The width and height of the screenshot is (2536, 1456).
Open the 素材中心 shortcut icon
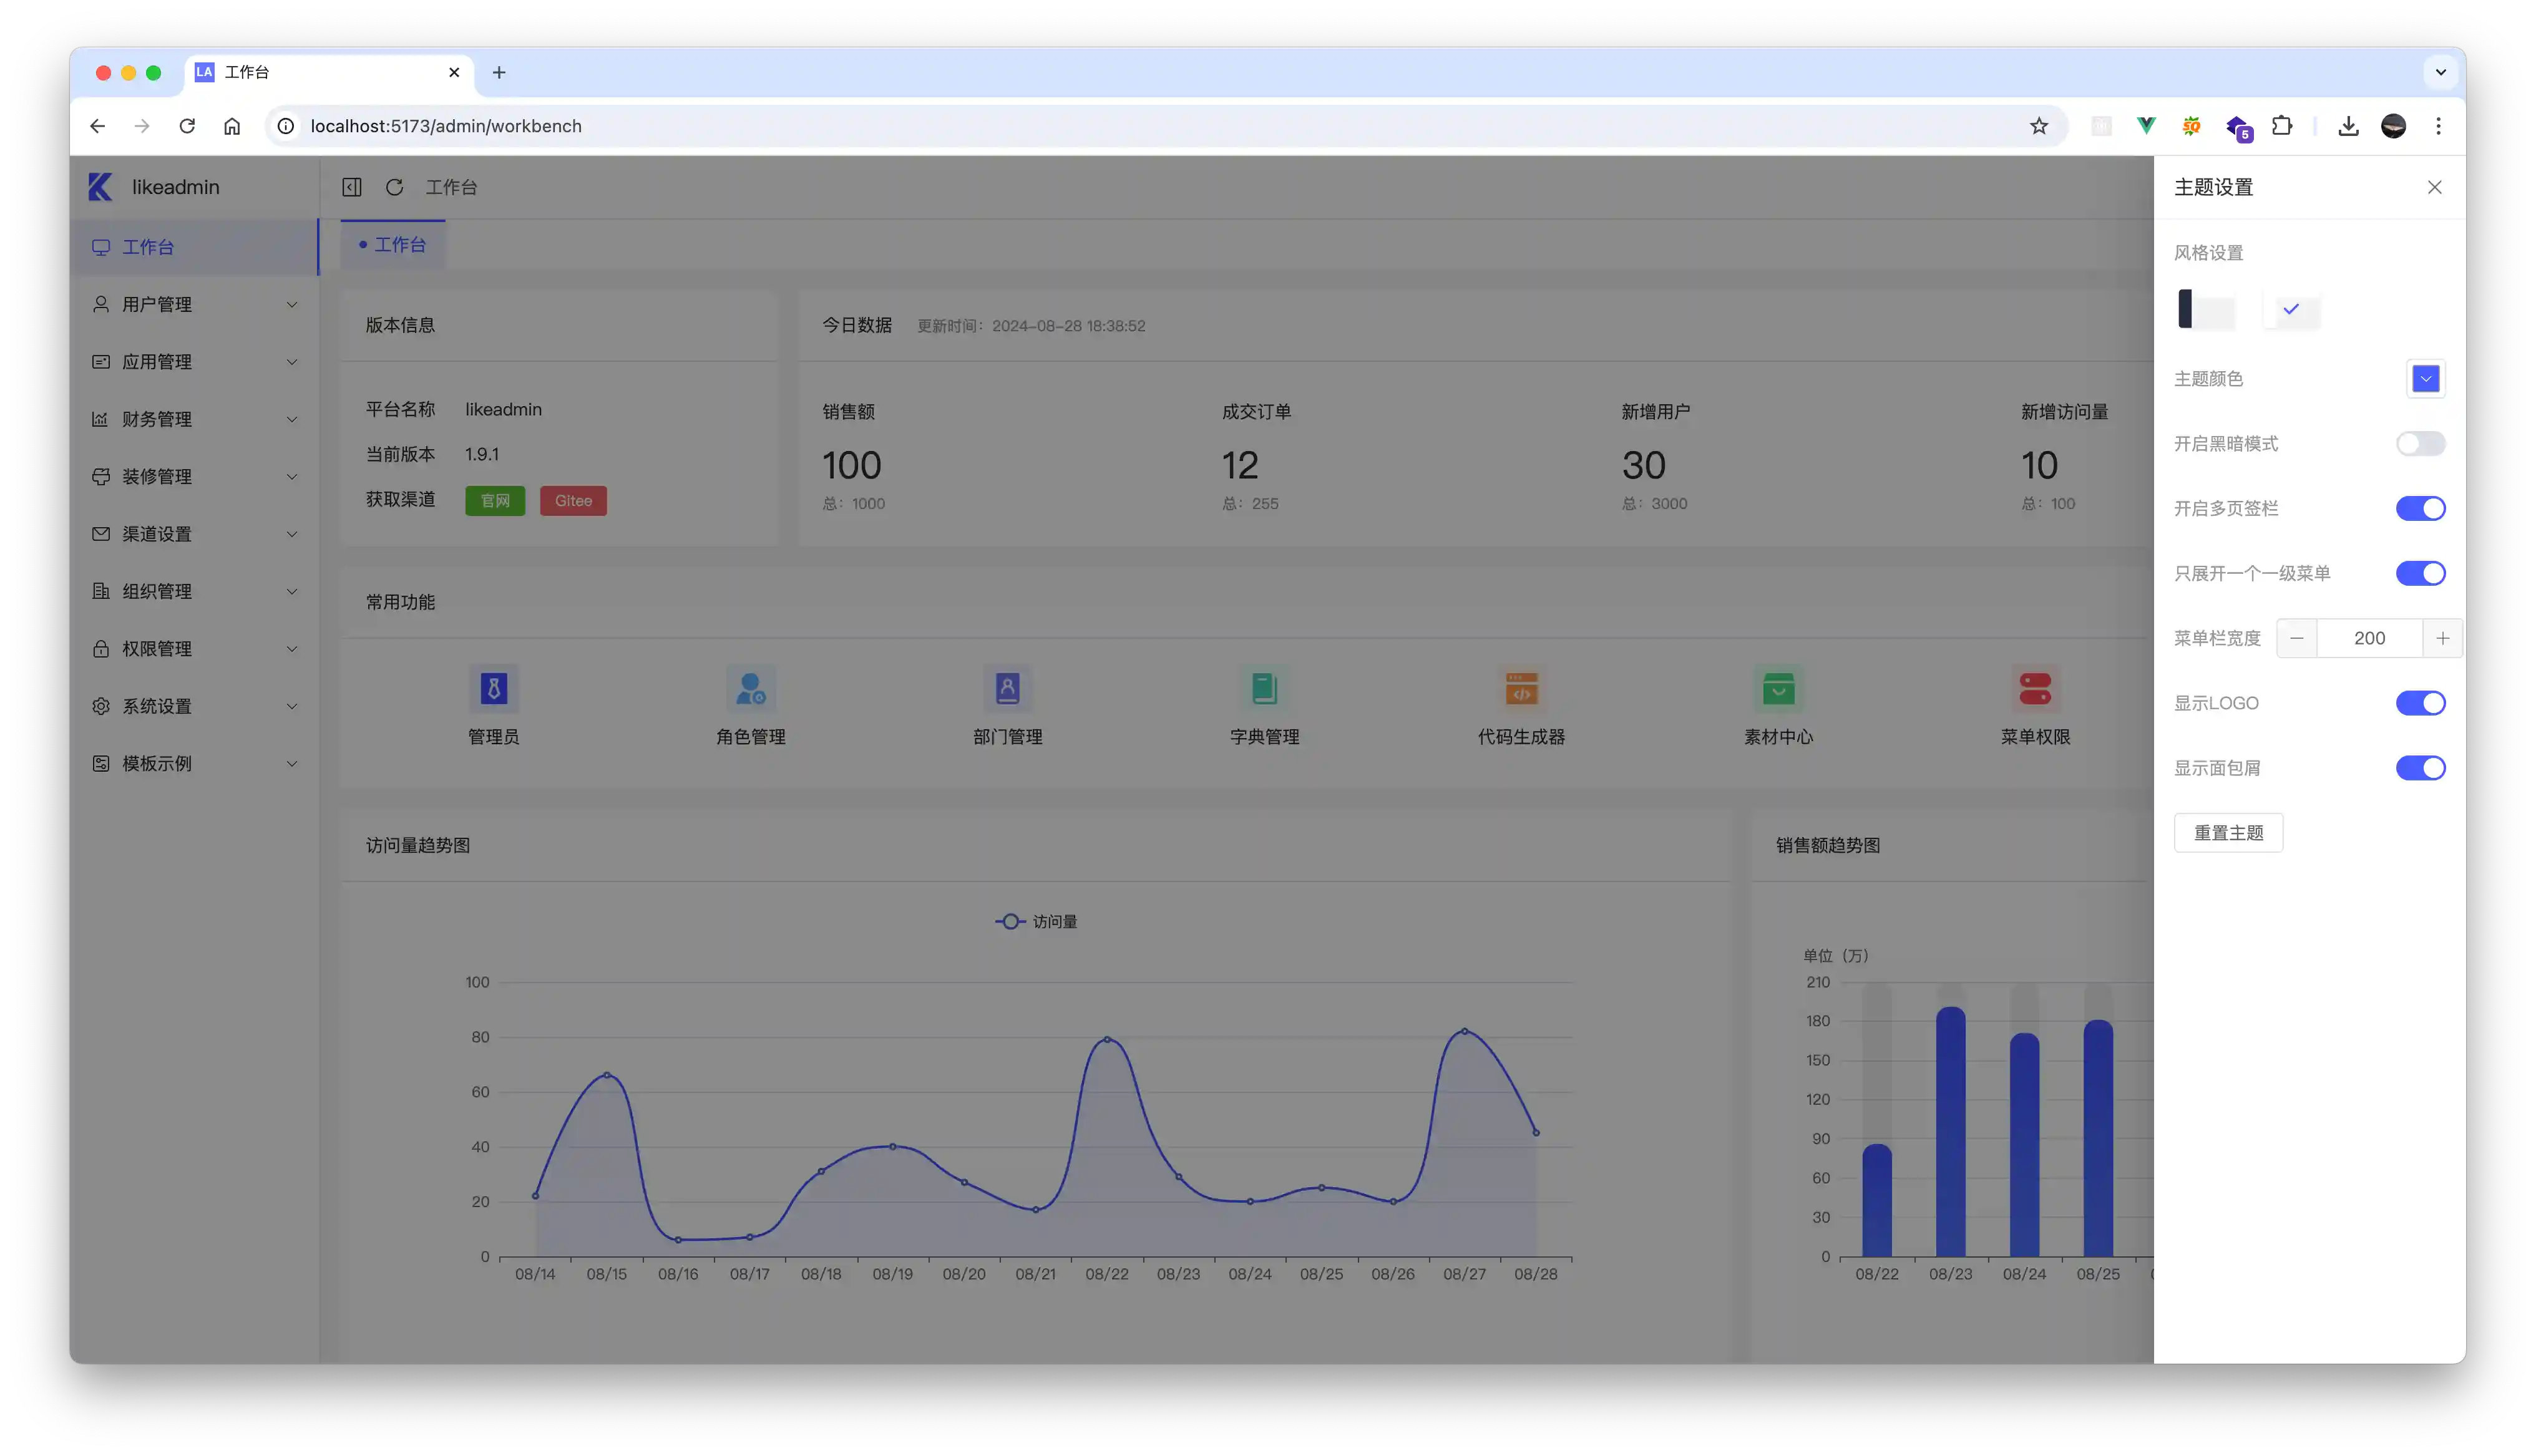(x=1778, y=689)
